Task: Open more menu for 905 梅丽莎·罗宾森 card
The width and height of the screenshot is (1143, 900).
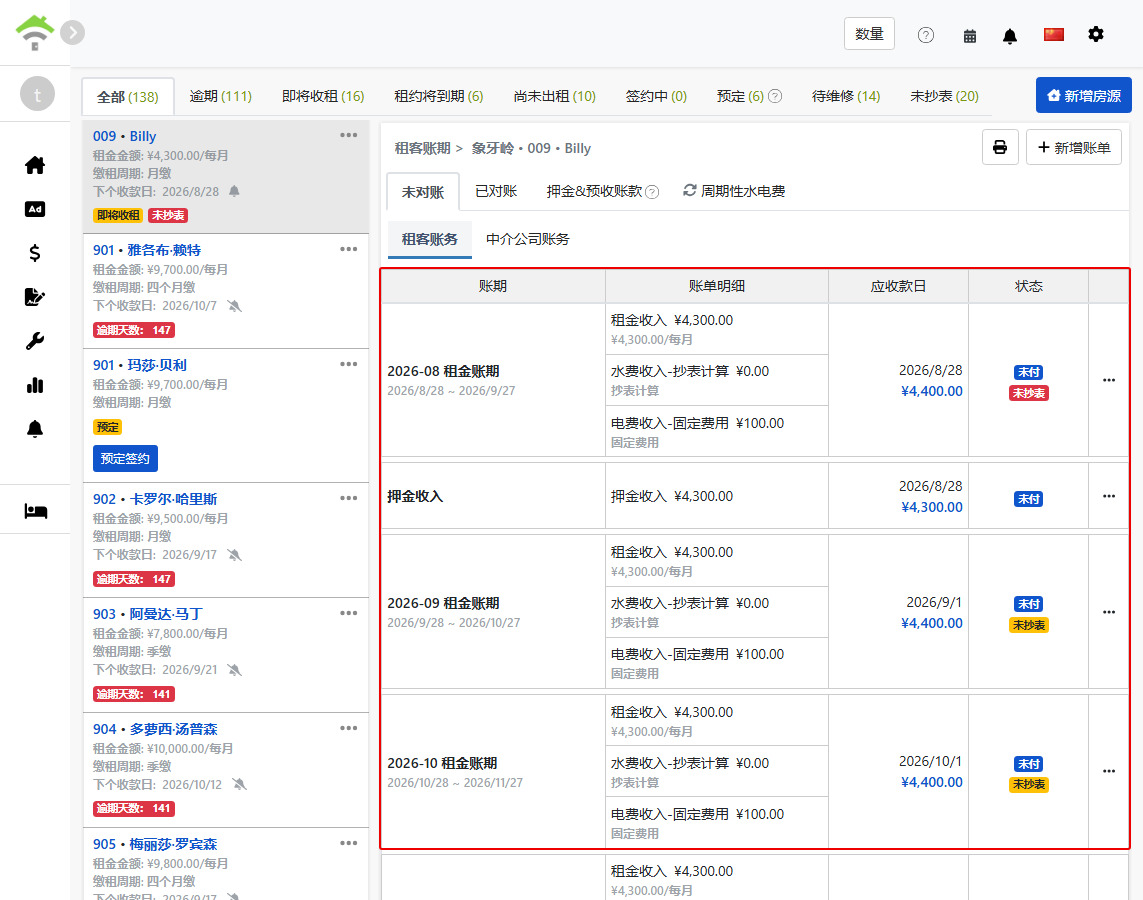Action: coord(348,843)
